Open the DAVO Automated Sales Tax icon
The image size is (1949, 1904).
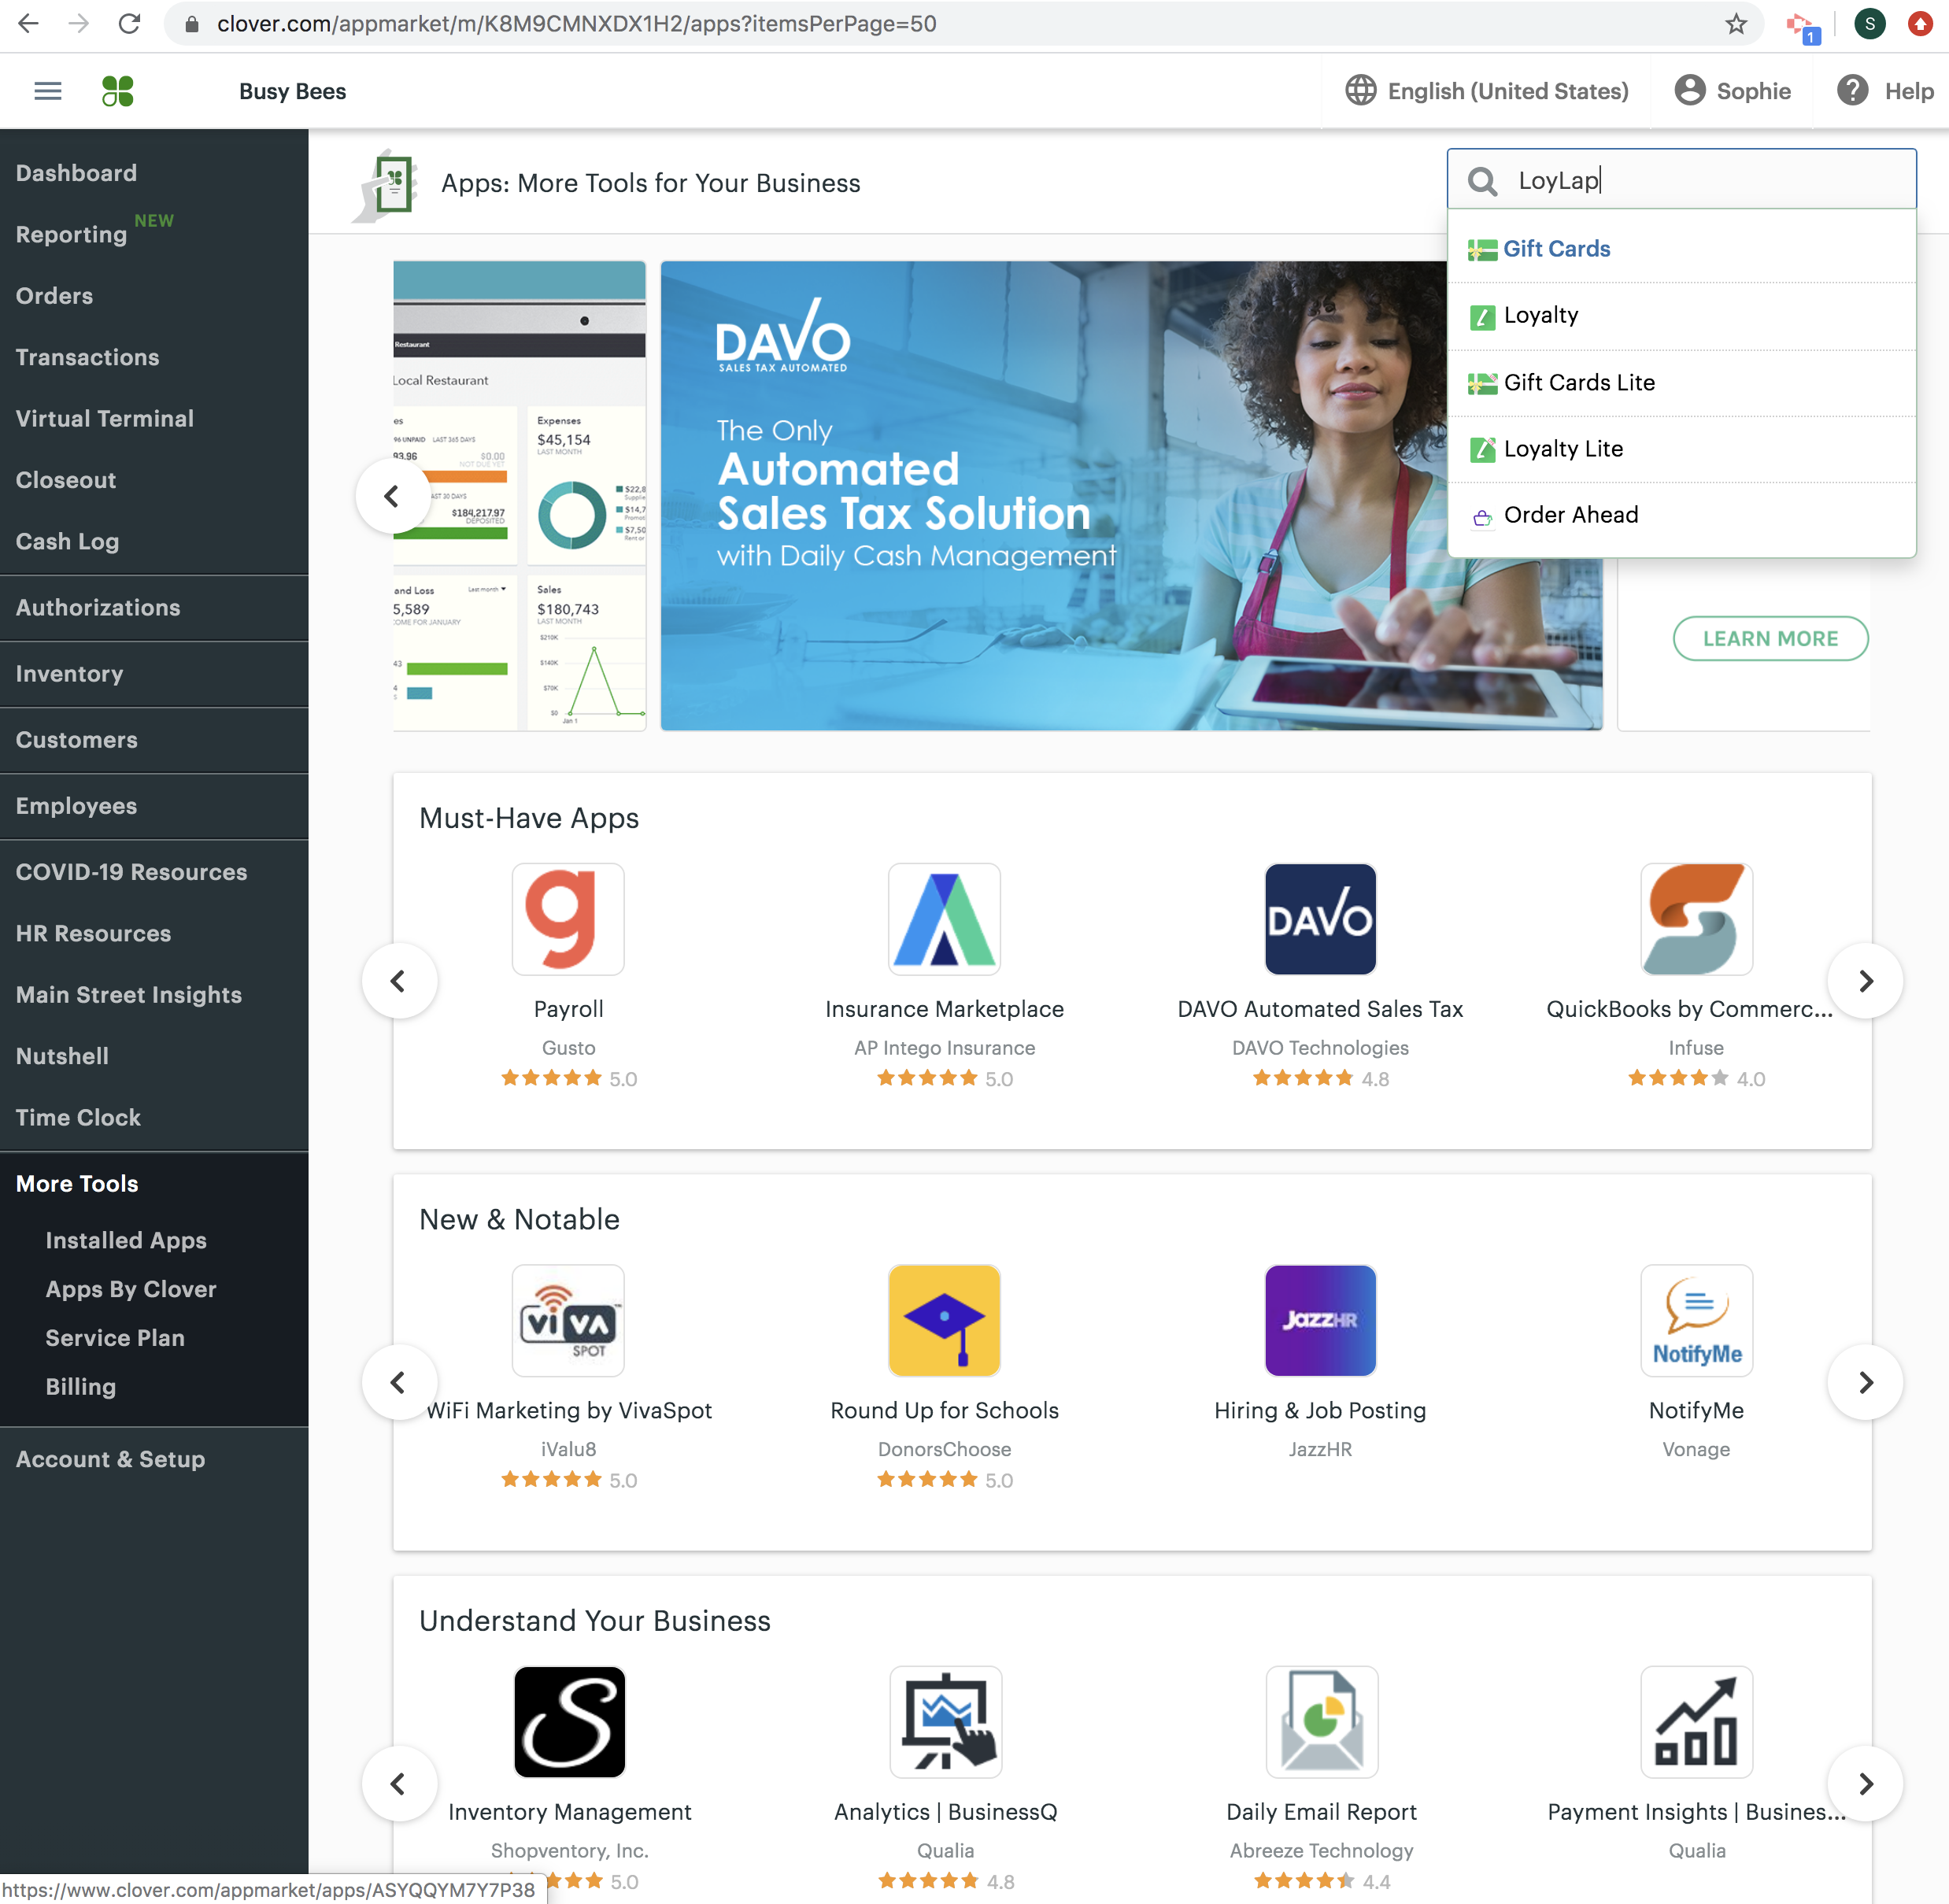(1320, 918)
